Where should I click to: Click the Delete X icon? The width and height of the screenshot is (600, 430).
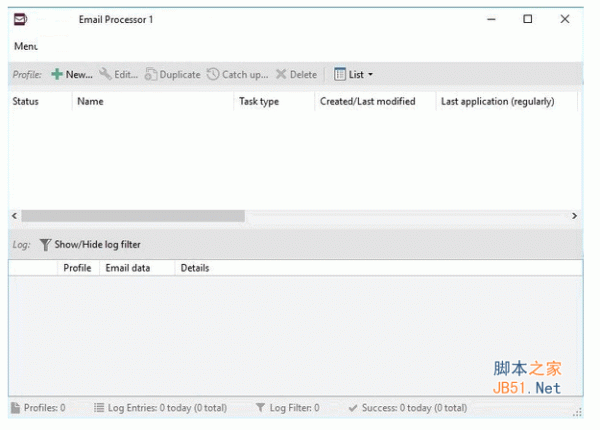point(281,75)
